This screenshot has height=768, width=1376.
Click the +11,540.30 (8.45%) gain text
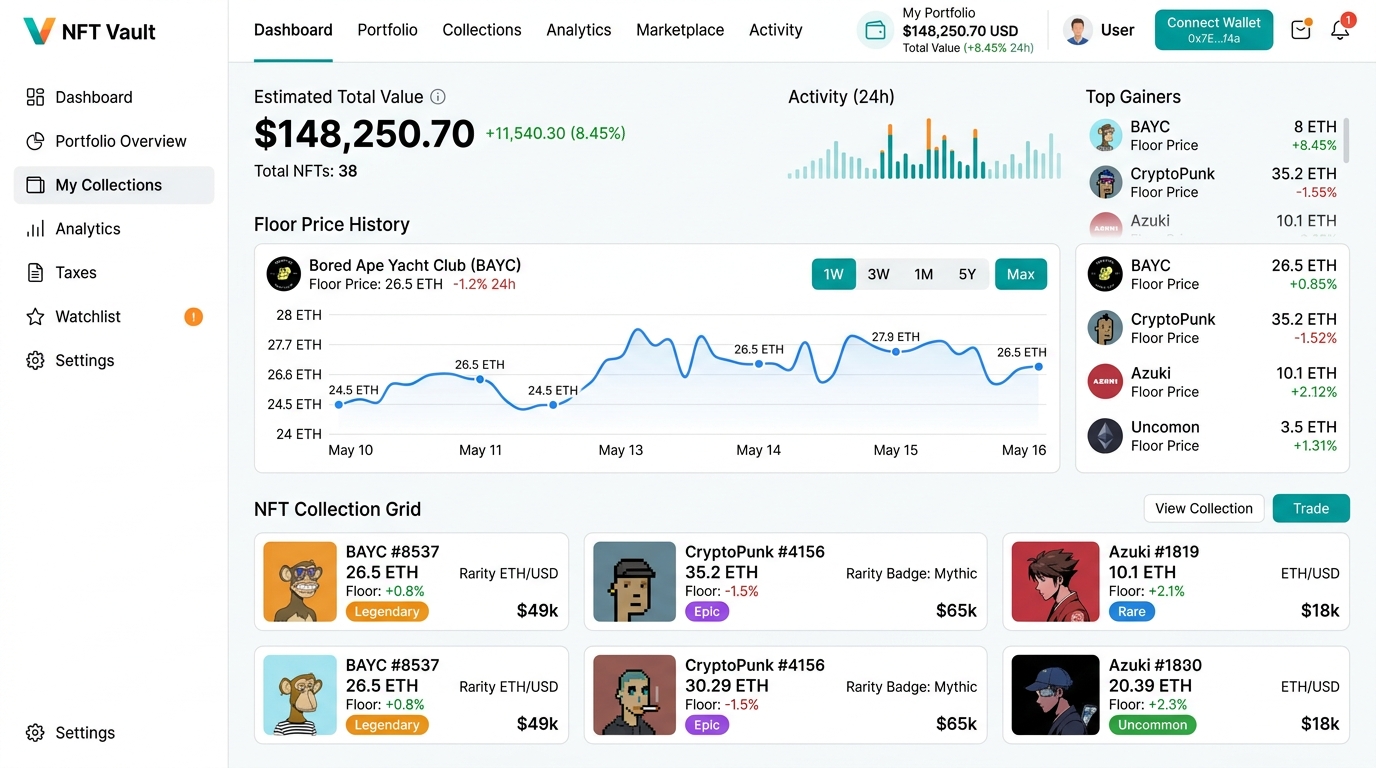555,133
